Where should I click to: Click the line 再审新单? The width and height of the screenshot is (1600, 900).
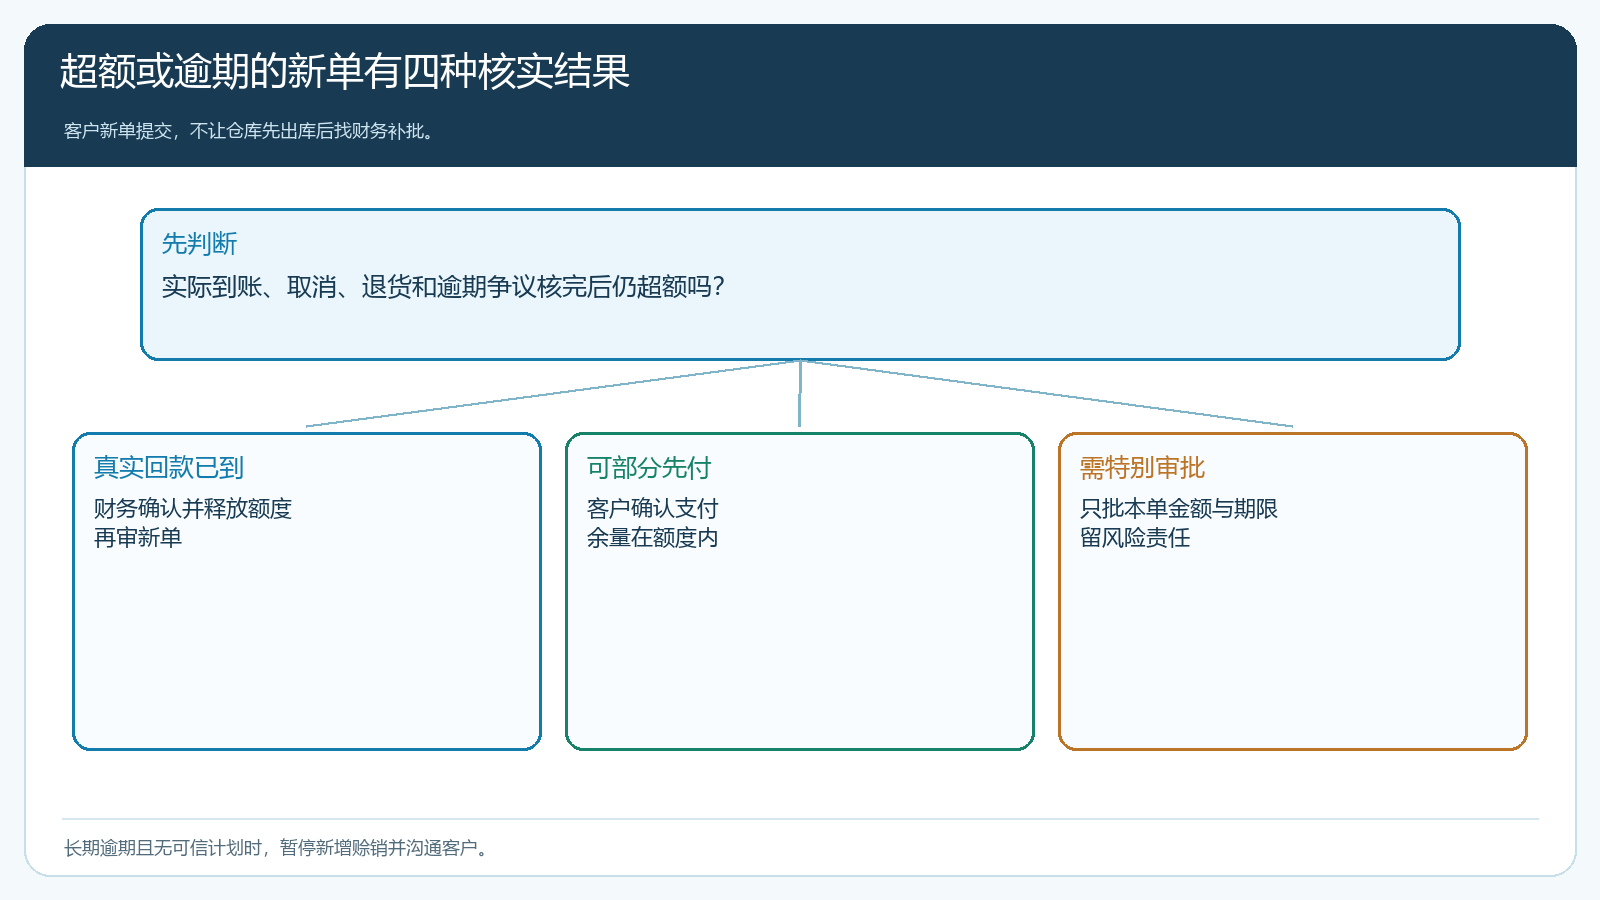click(138, 538)
